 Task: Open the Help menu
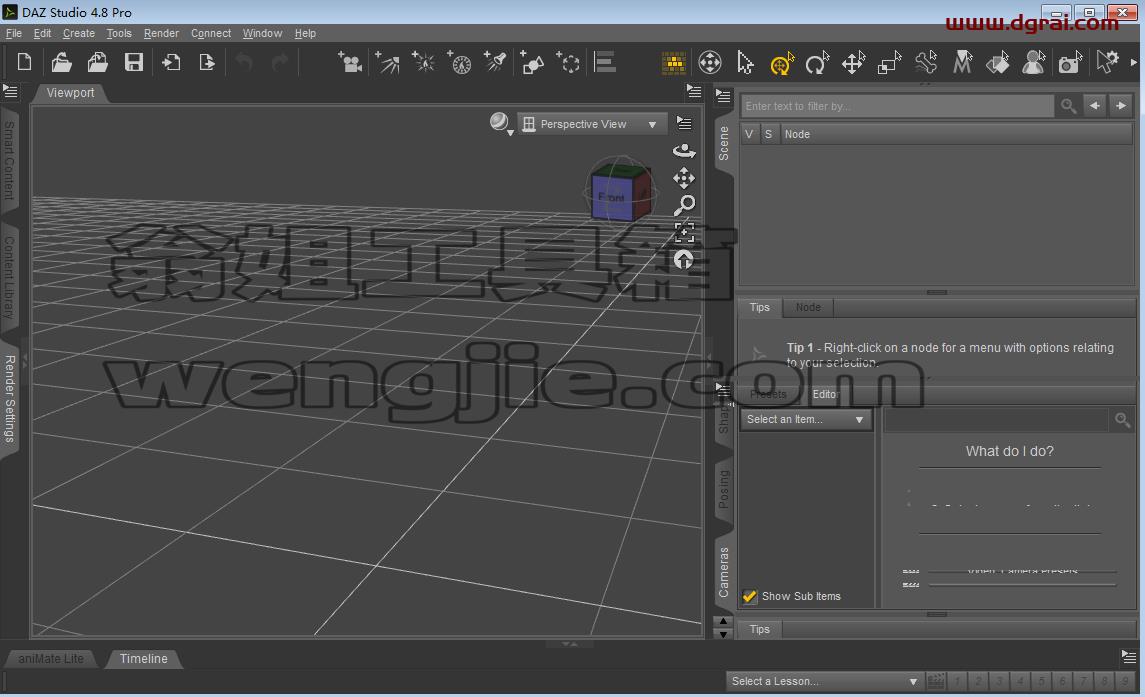pos(305,34)
